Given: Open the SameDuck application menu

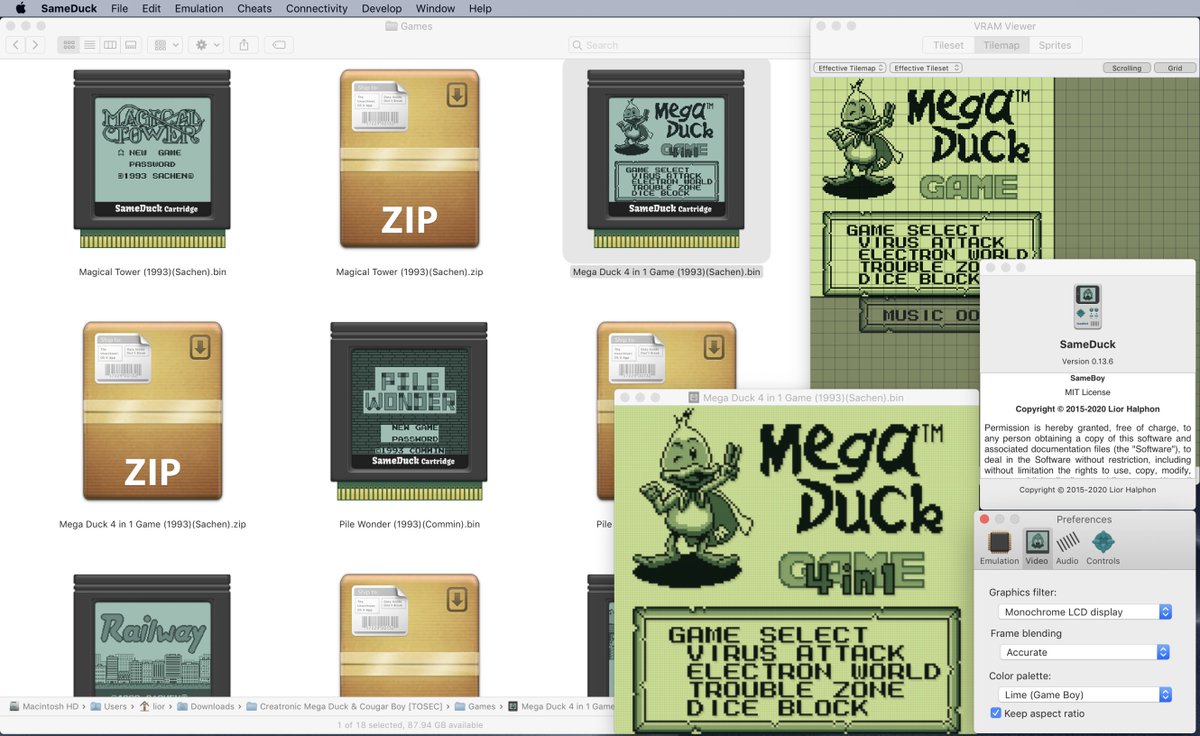Looking at the screenshot, I should pos(69,8).
